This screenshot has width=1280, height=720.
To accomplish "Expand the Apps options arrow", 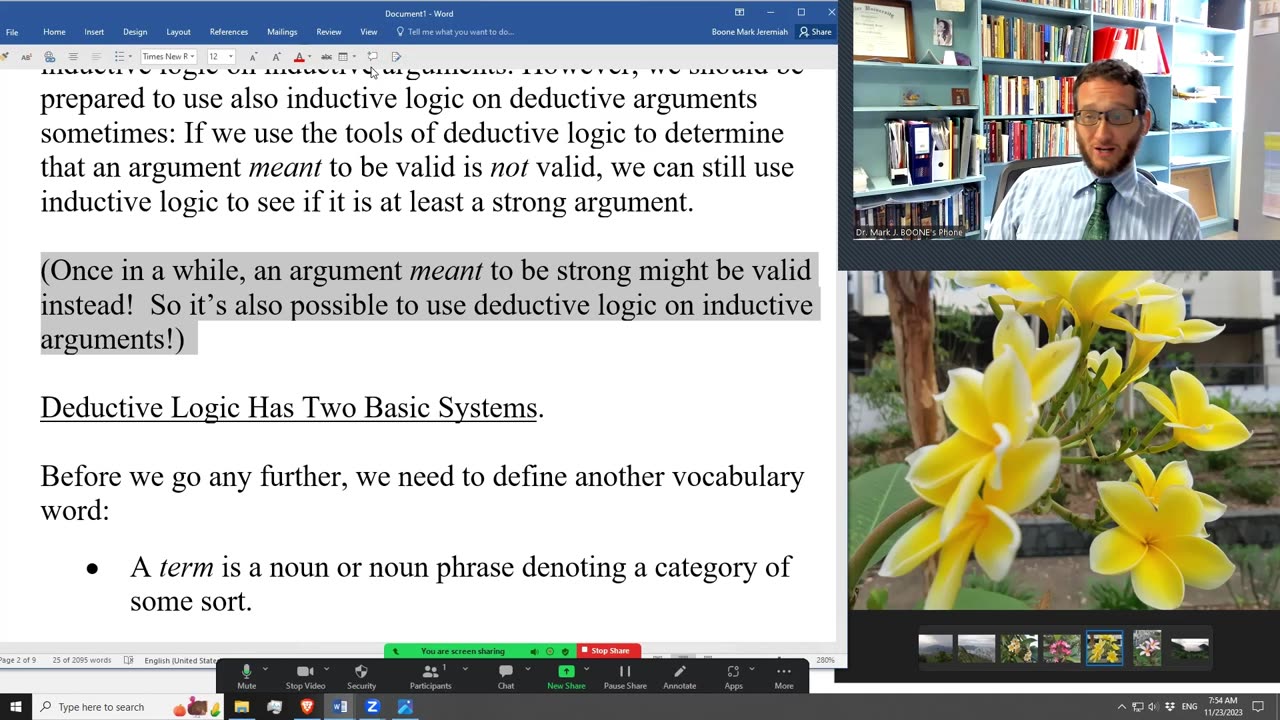I will click(x=752, y=669).
